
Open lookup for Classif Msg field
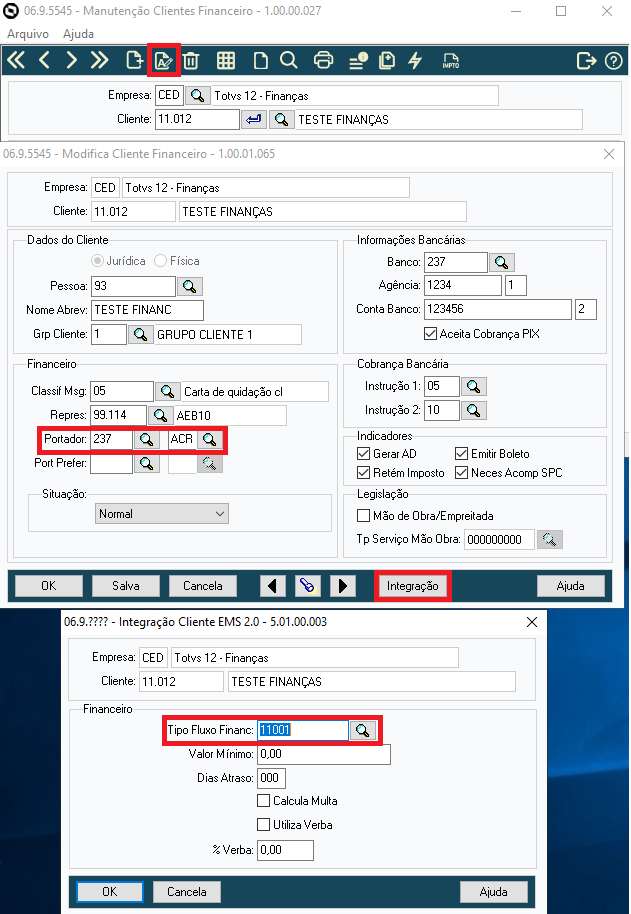point(167,391)
